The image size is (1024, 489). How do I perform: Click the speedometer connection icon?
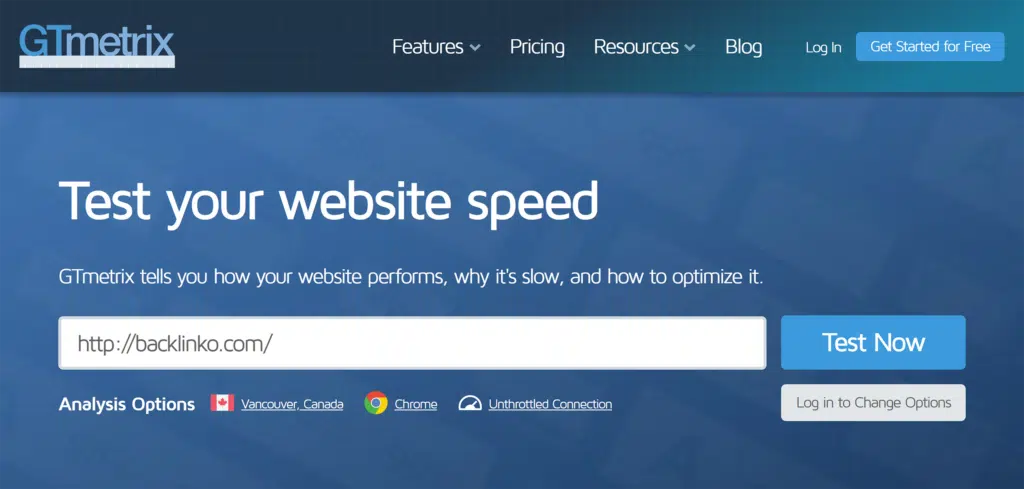(470, 403)
